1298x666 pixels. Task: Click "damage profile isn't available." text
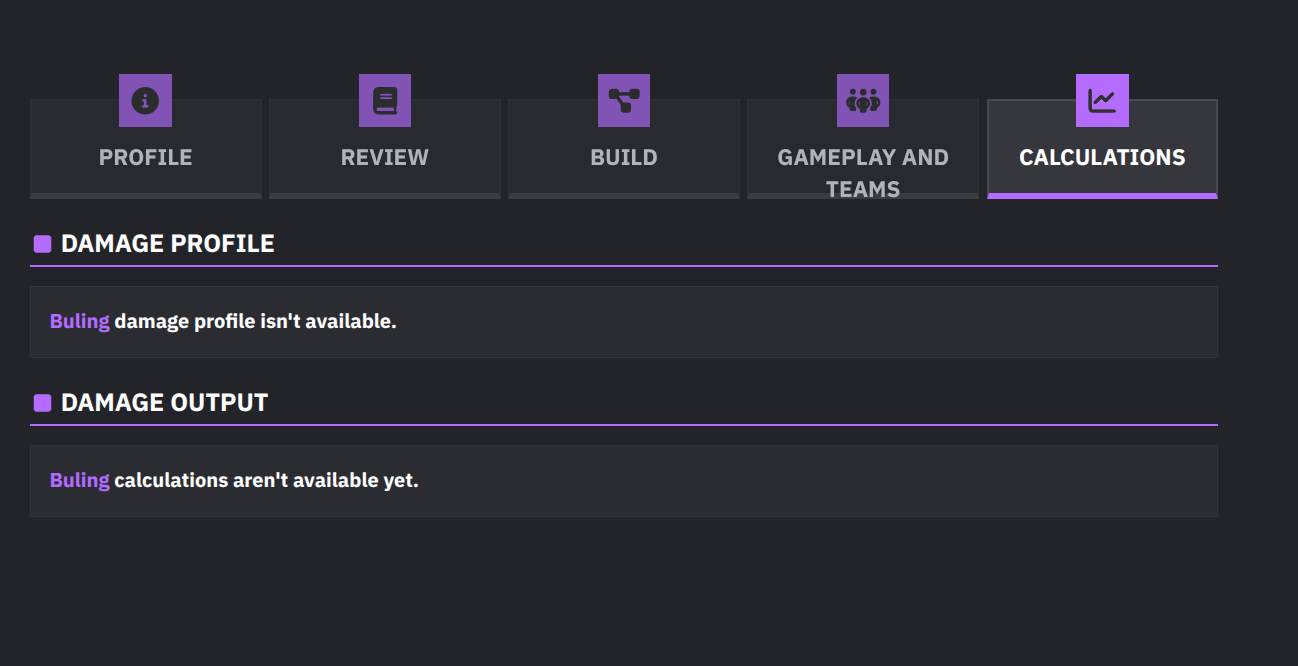pos(255,322)
